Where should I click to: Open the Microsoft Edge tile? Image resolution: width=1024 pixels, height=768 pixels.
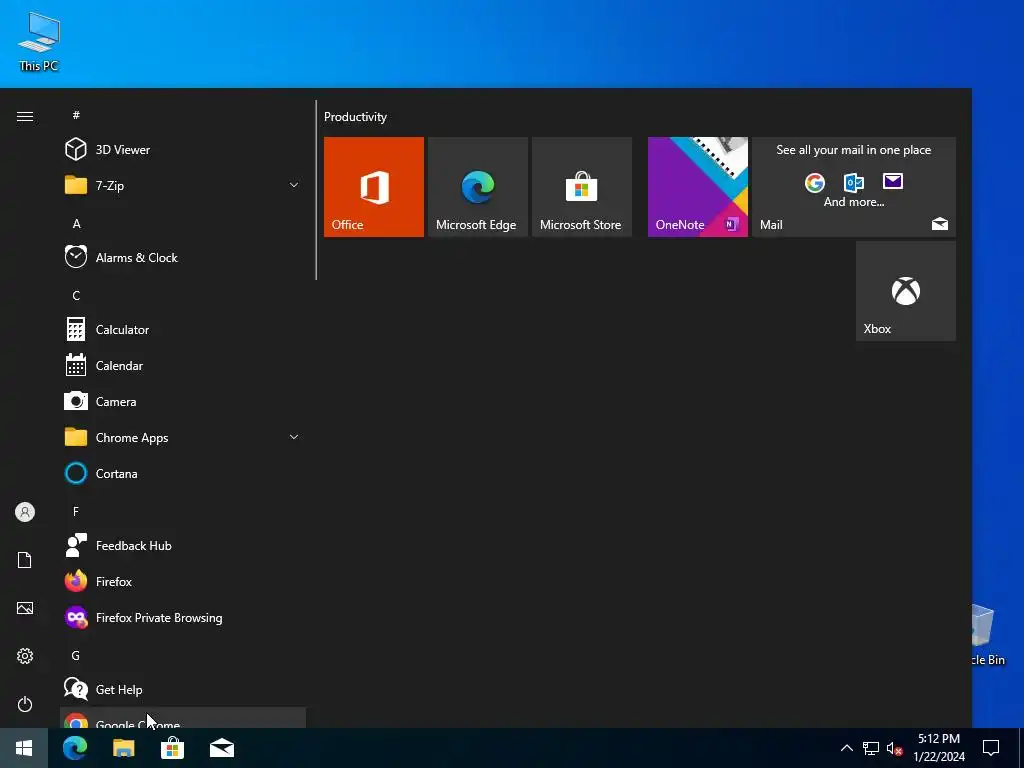pyautogui.click(x=477, y=187)
